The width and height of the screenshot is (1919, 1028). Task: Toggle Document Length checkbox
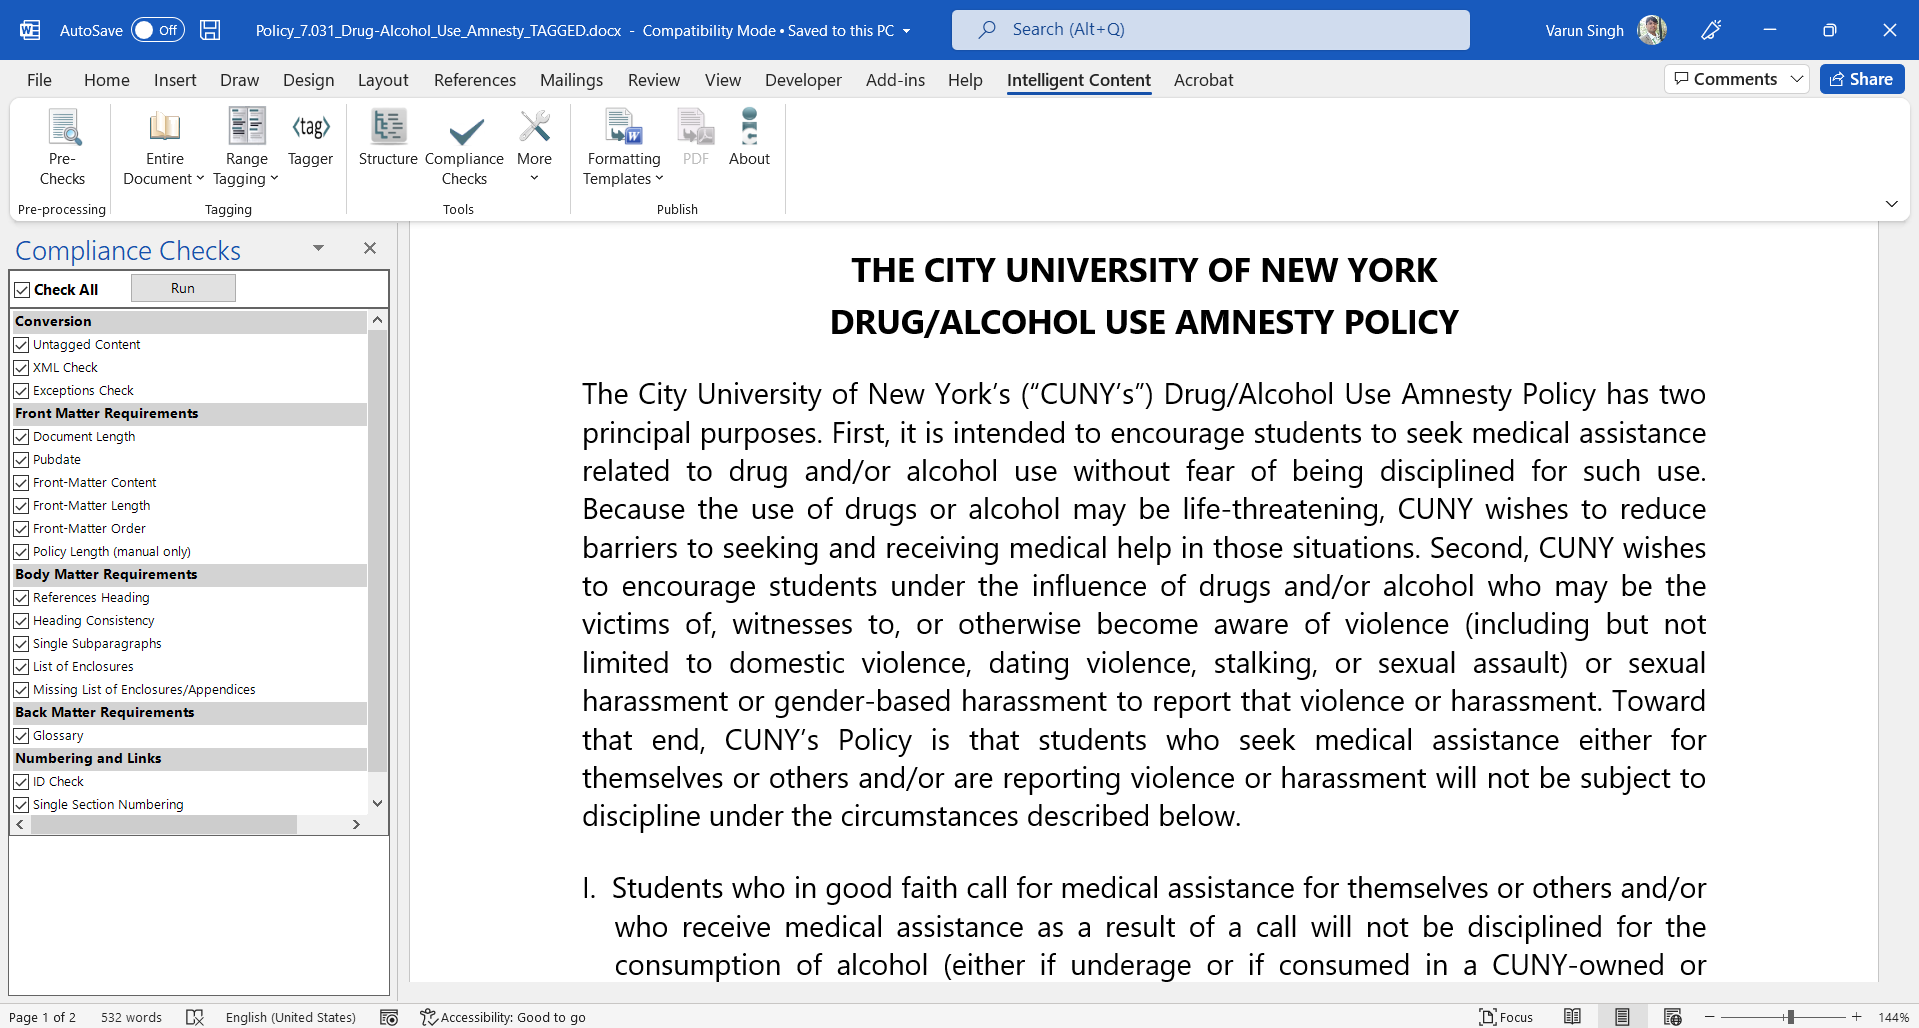pyautogui.click(x=21, y=437)
